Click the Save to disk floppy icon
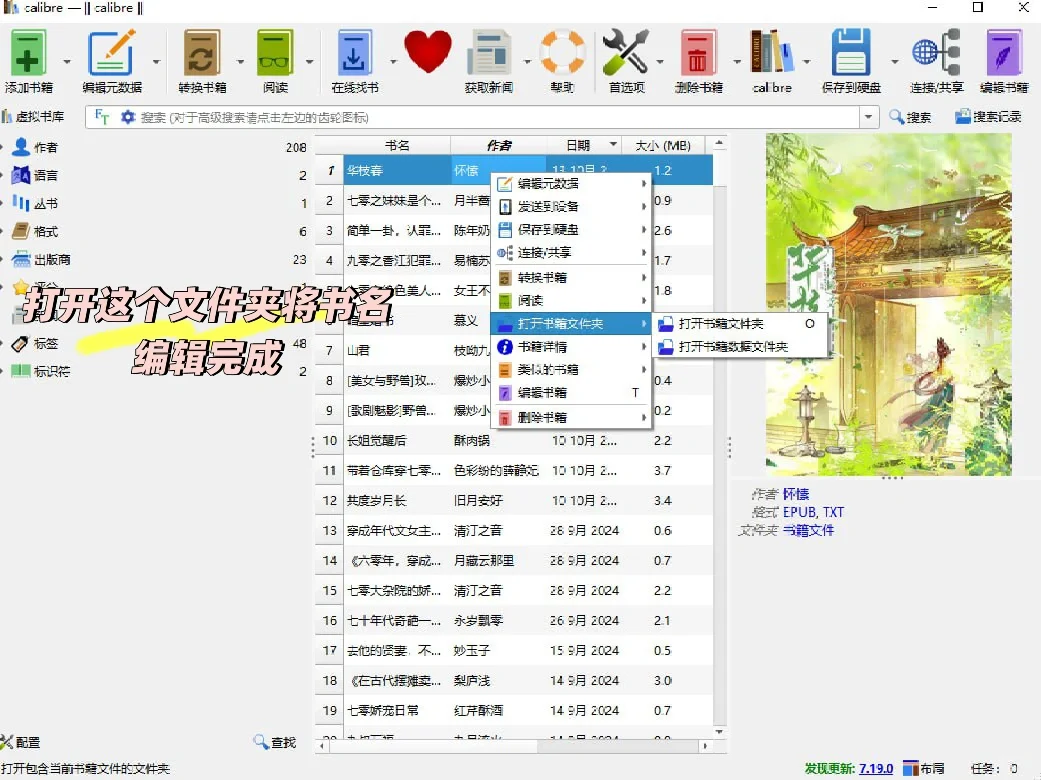This screenshot has height=780, width=1041. [850, 53]
